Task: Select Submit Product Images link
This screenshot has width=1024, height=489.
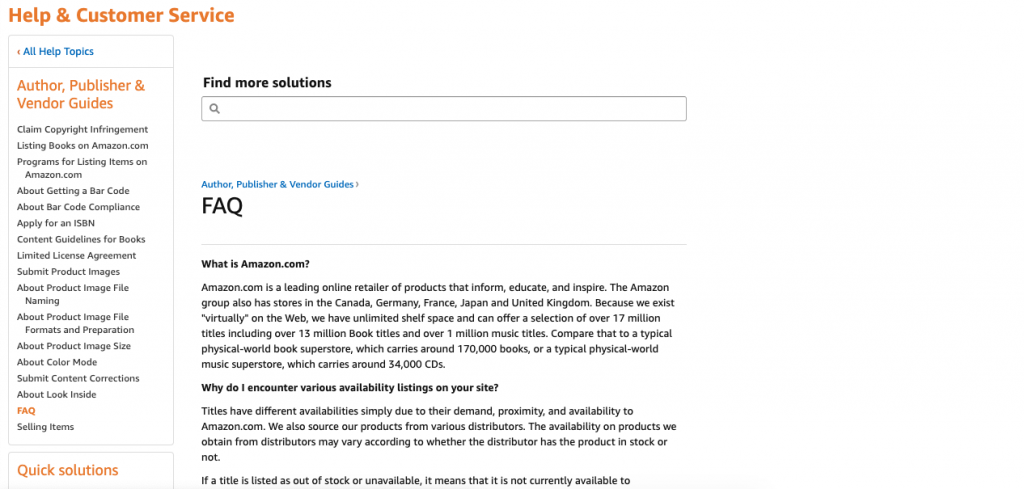Action: [x=68, y=271]
